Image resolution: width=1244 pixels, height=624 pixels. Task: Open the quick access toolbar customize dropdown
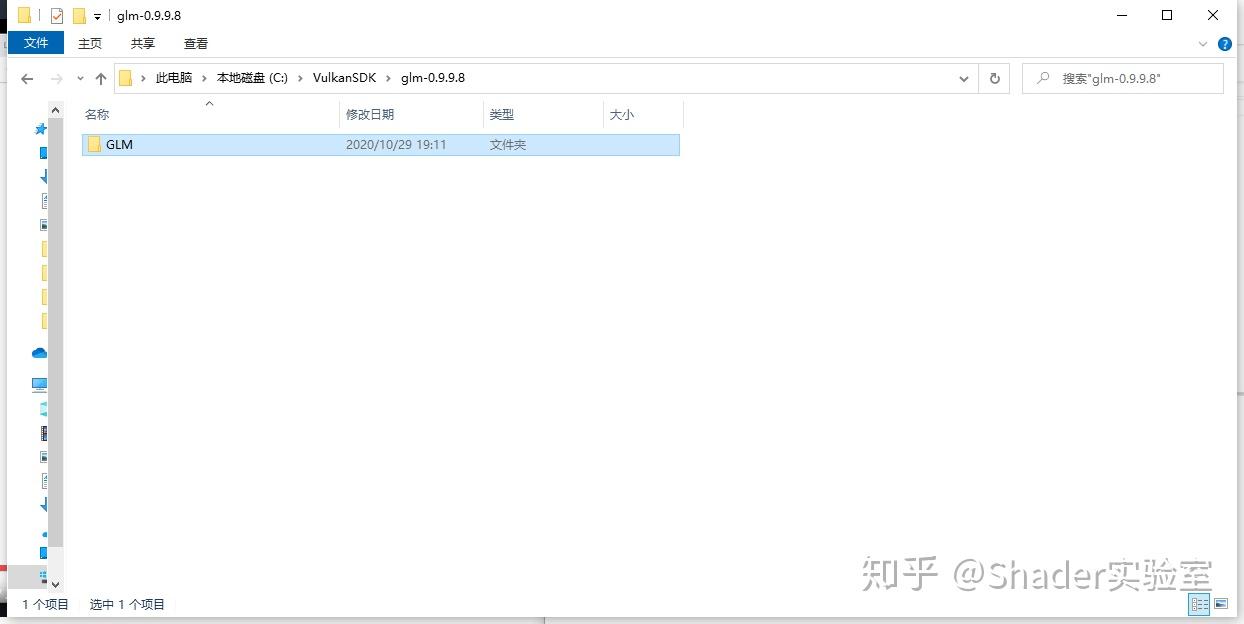tap(97, 15)
